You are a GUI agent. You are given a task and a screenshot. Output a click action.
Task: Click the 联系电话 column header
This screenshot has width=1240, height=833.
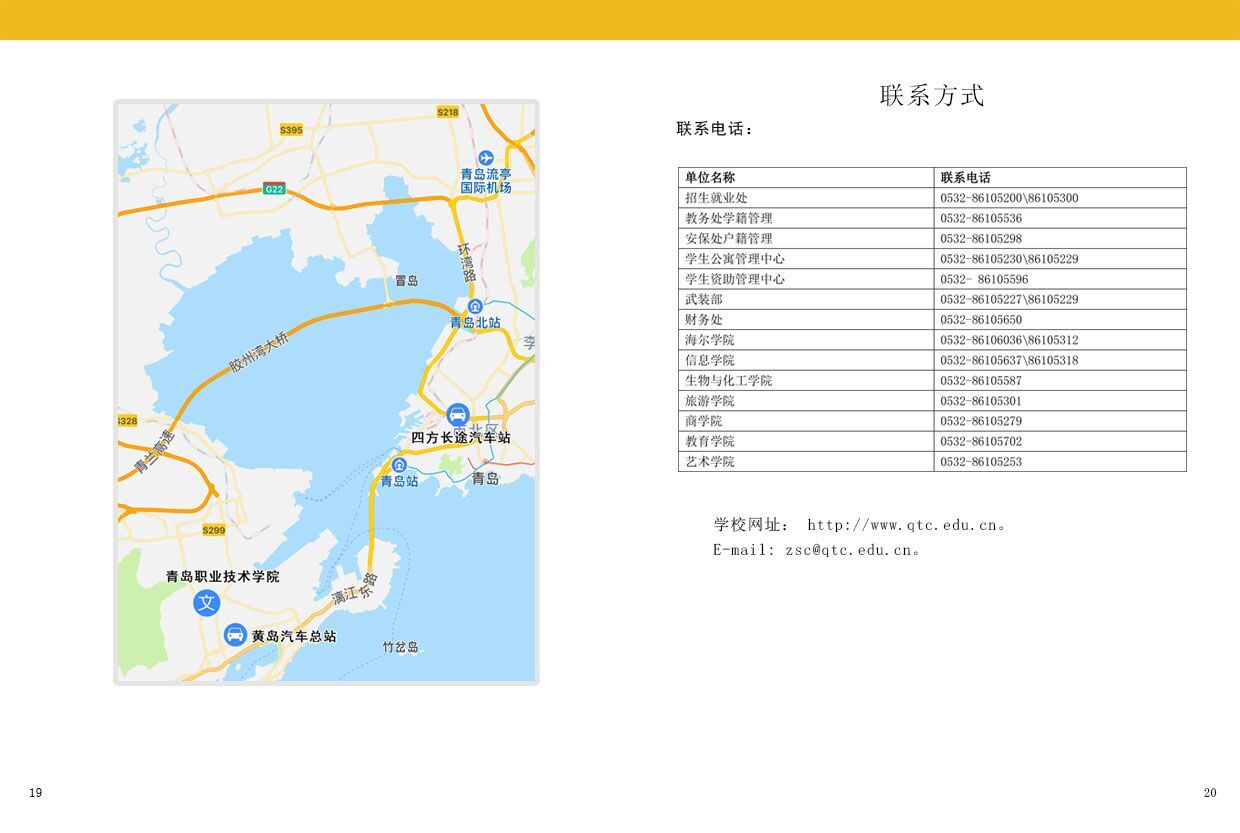(965, 178)
